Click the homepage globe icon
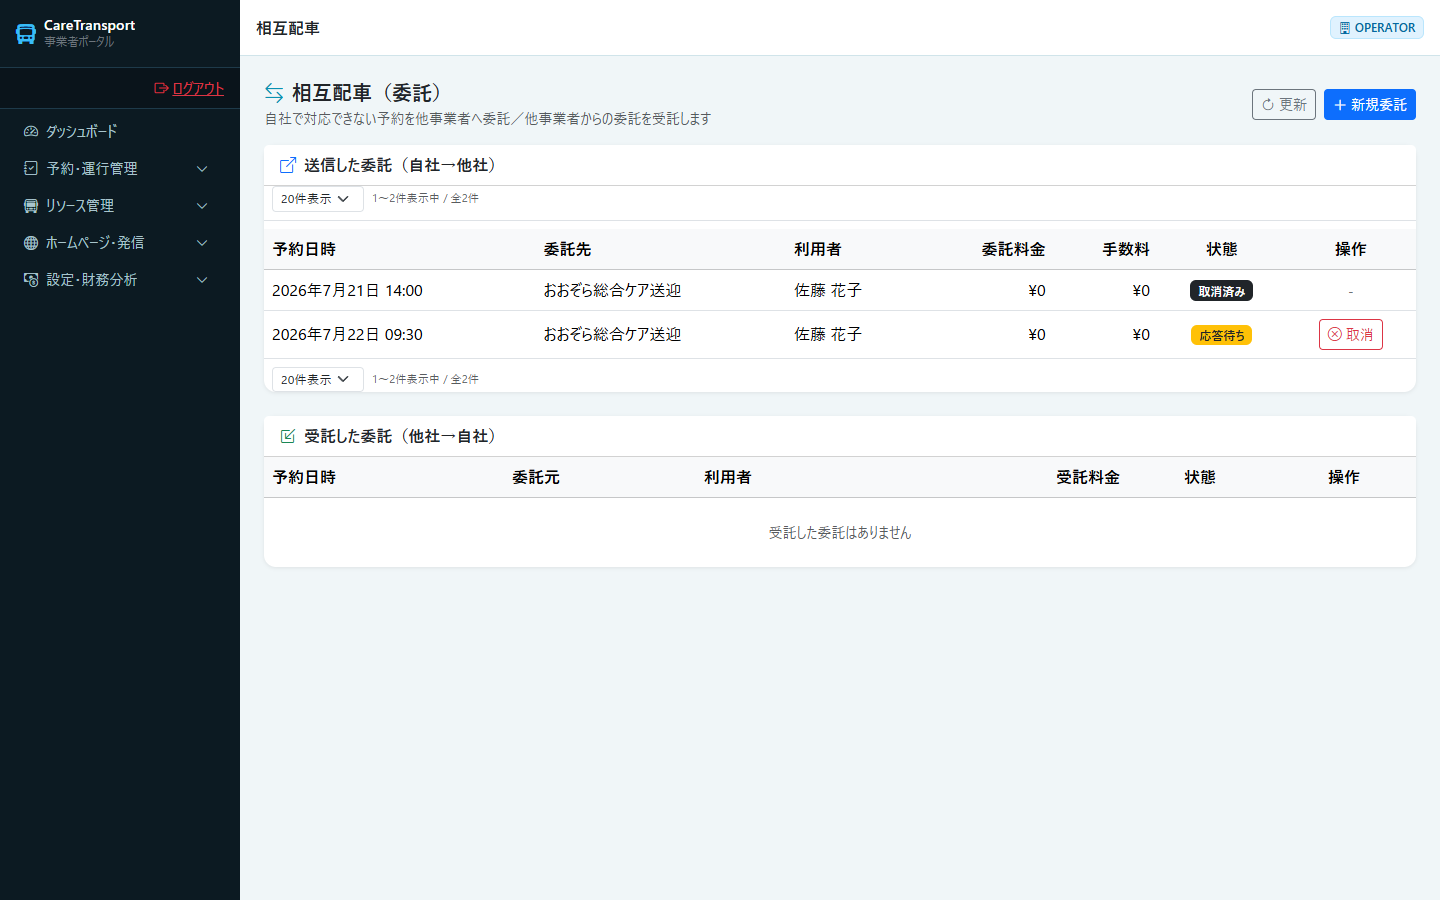The image size is (1440, 900). coord(31,242)
